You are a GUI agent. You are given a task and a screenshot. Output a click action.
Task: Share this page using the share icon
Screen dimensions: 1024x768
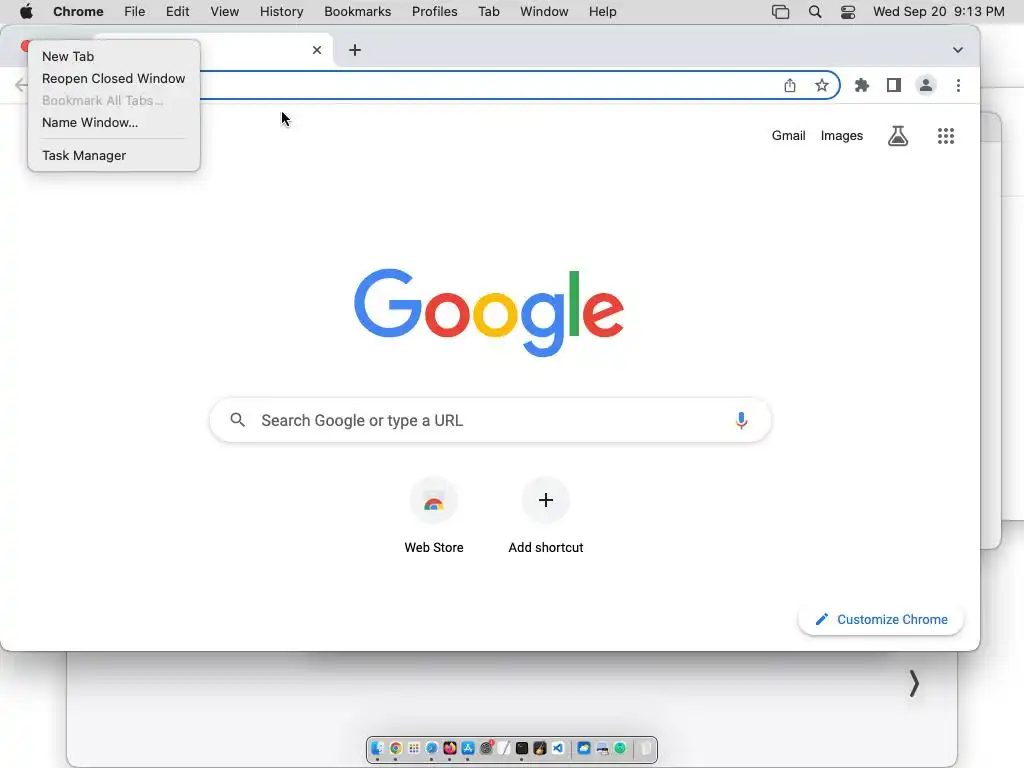pyautogui.click(x=790, y=86)
